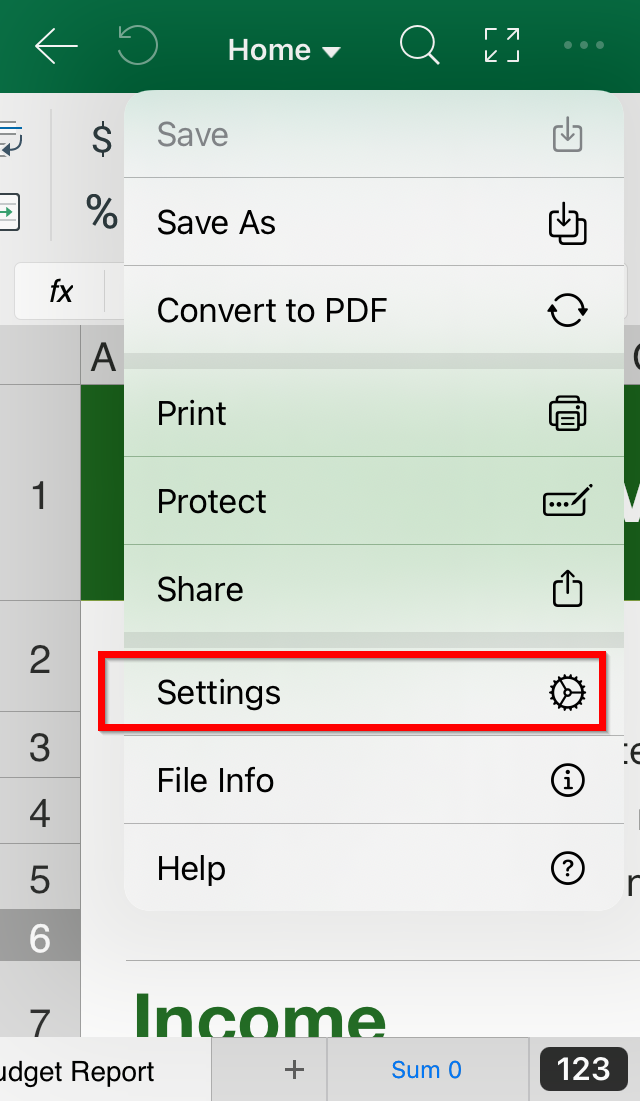This screenshot has height=1101, width=640.
Task: Apply the percent format icon
Action: pos(102,212)
